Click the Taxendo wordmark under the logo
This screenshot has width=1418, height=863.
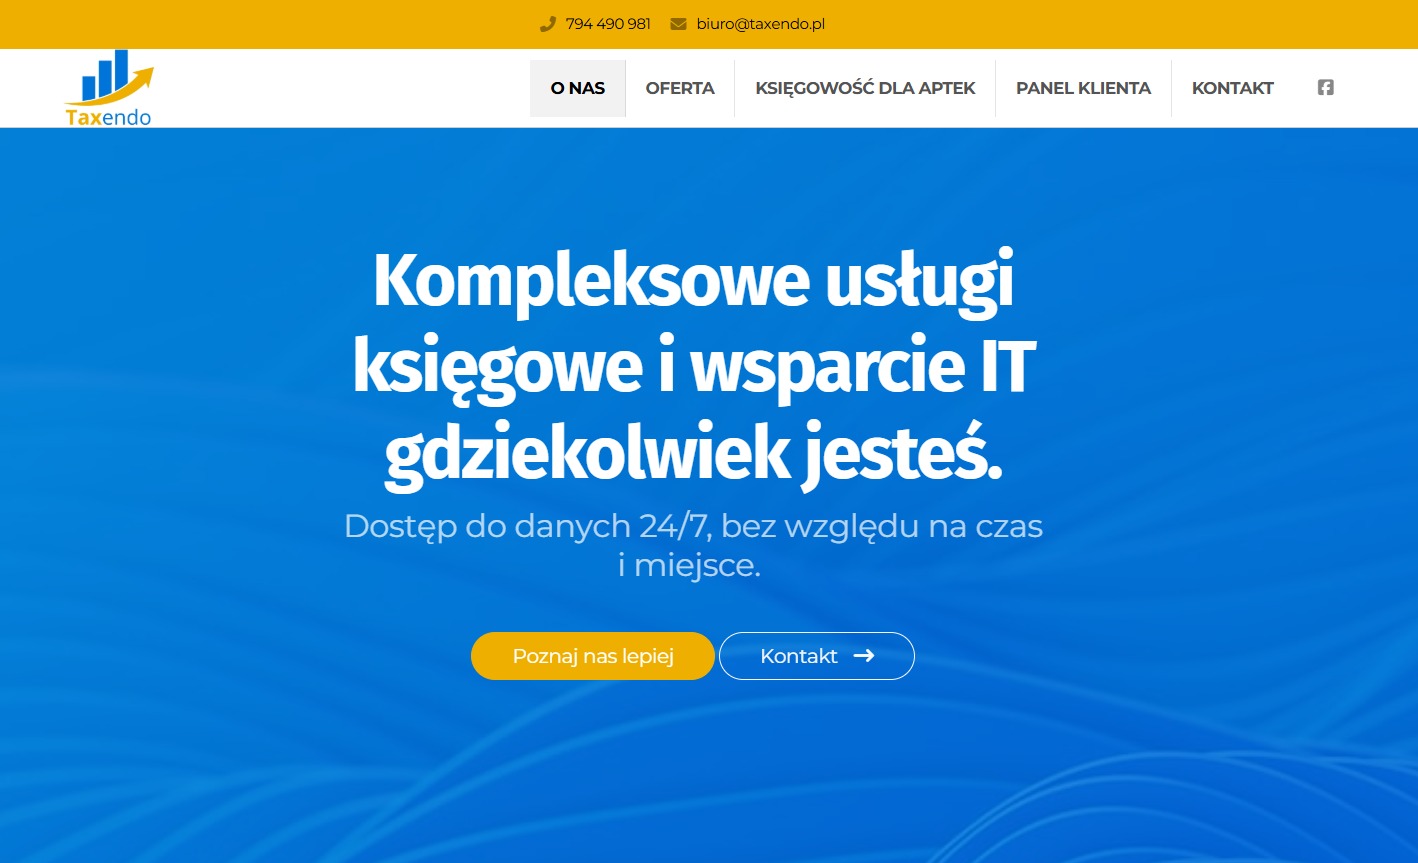pos(107,119)
